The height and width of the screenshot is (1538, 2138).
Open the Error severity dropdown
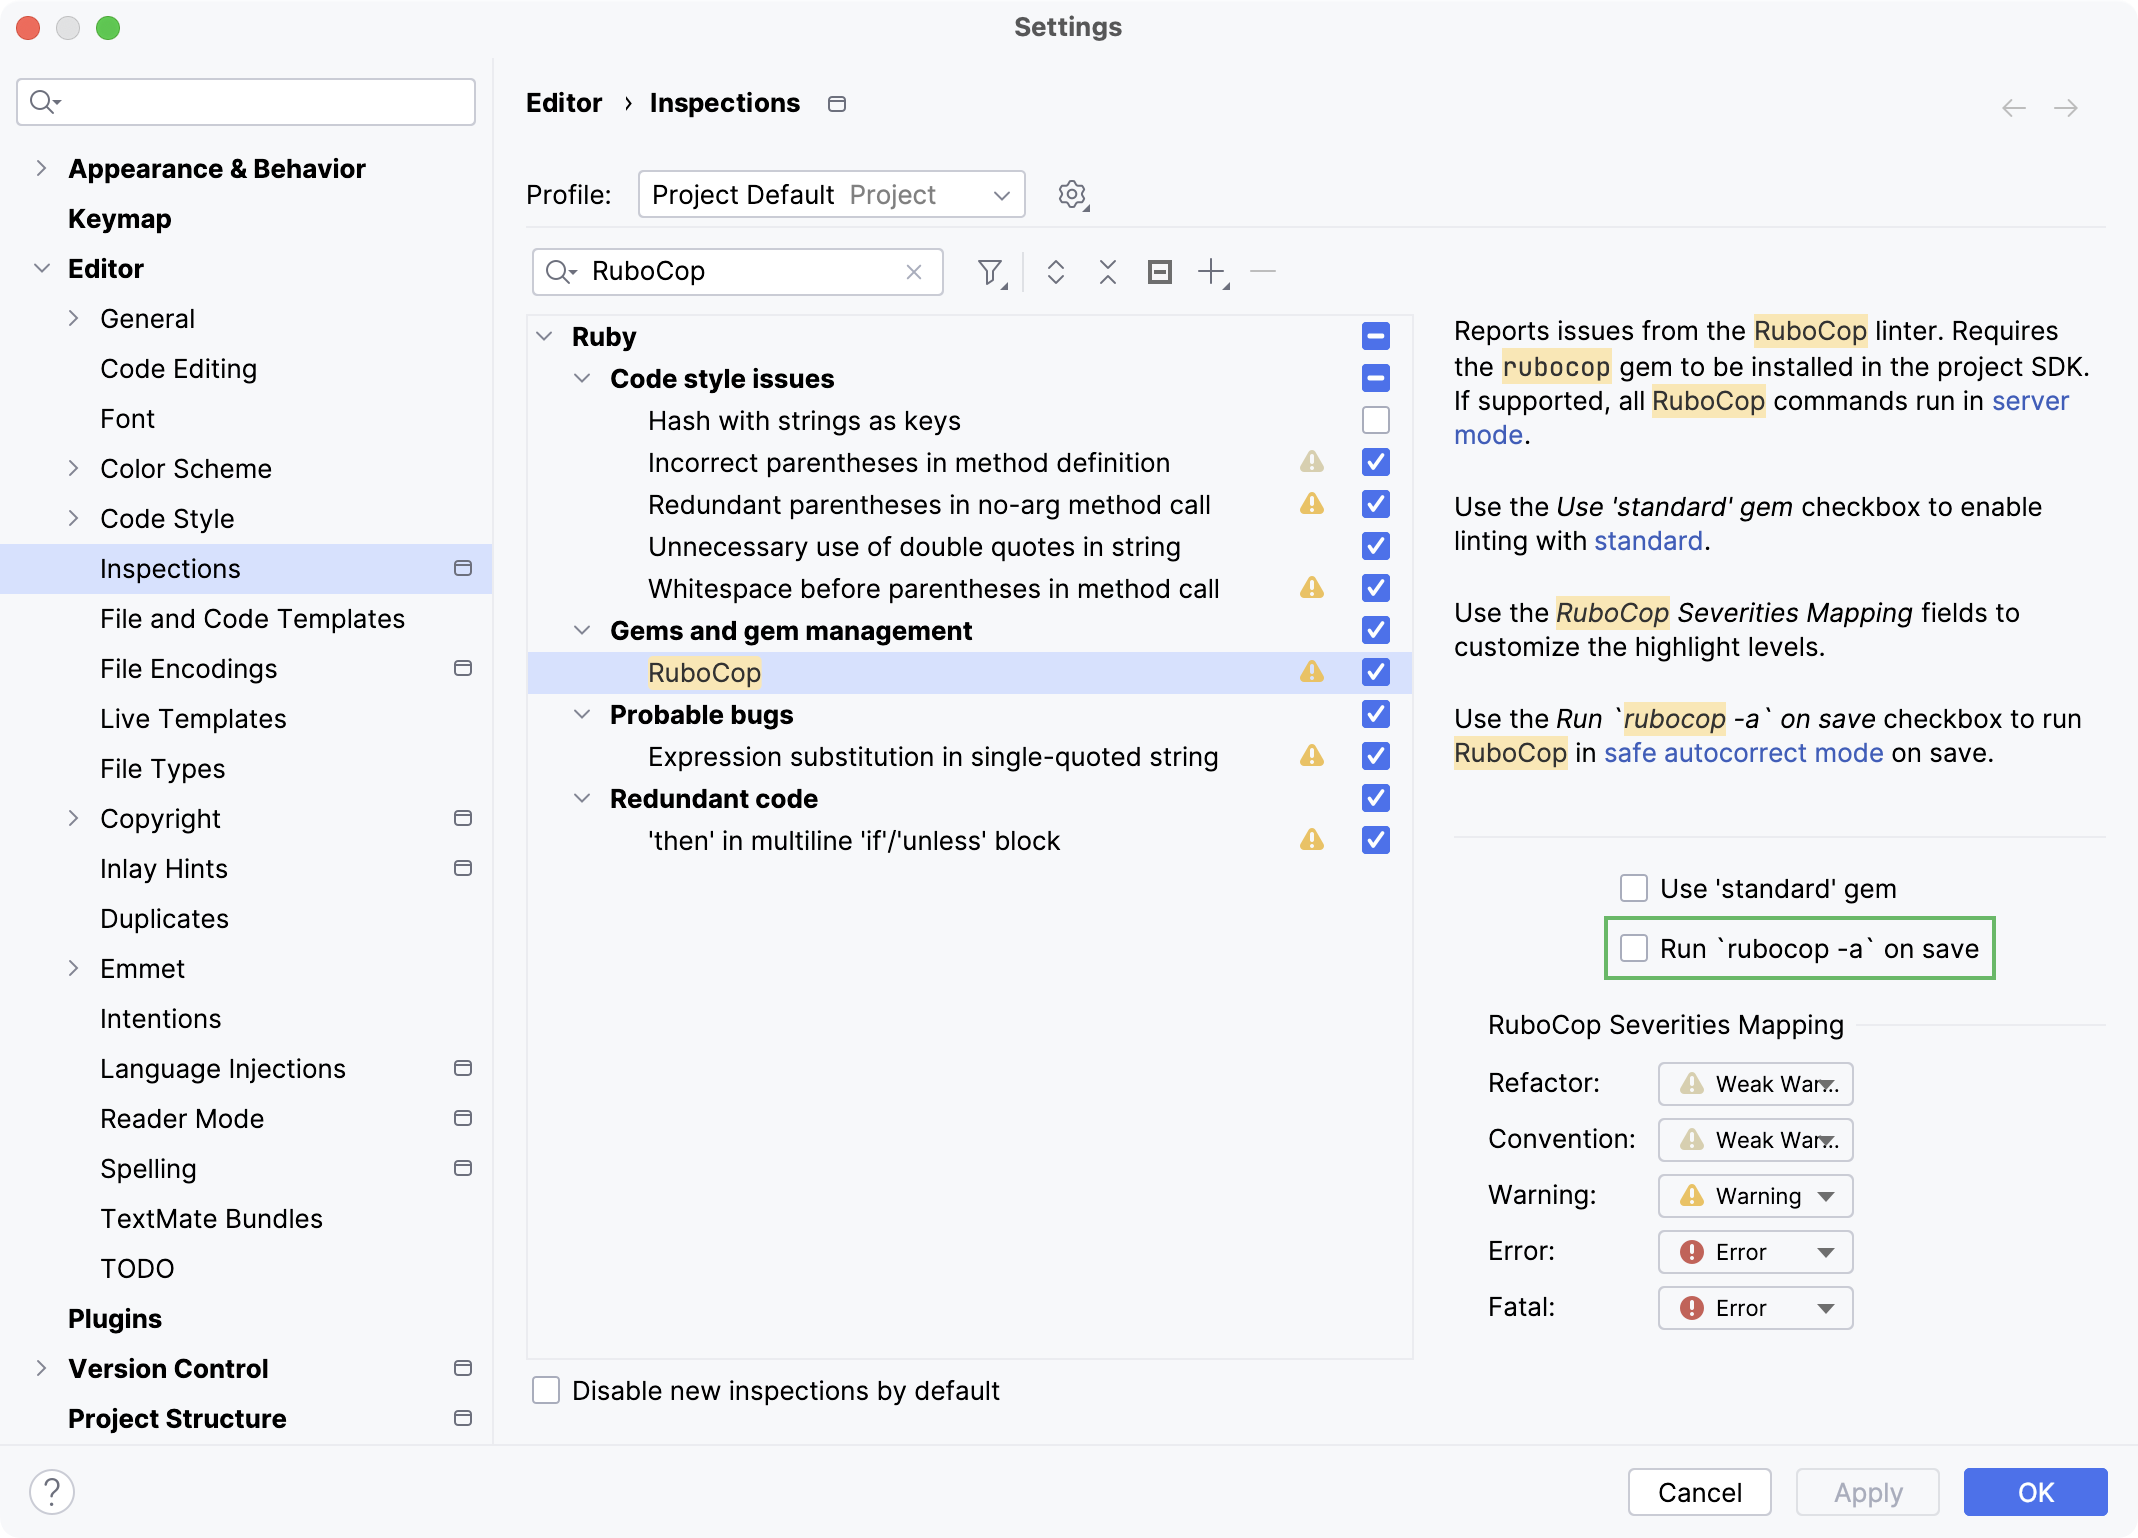[x=1755, y=1252]
